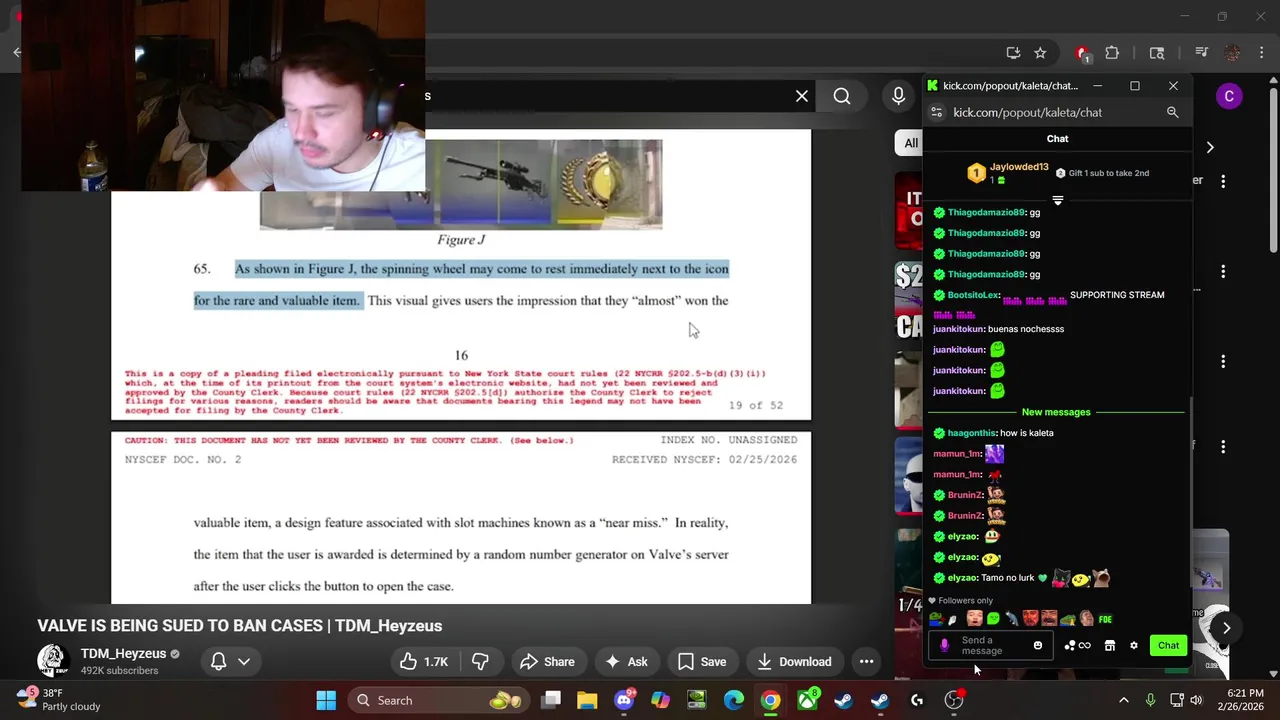Open the Chrome extensions puzzle menu
The height and width of the screenshot is (720, 1280).
tap(1112, 53)
